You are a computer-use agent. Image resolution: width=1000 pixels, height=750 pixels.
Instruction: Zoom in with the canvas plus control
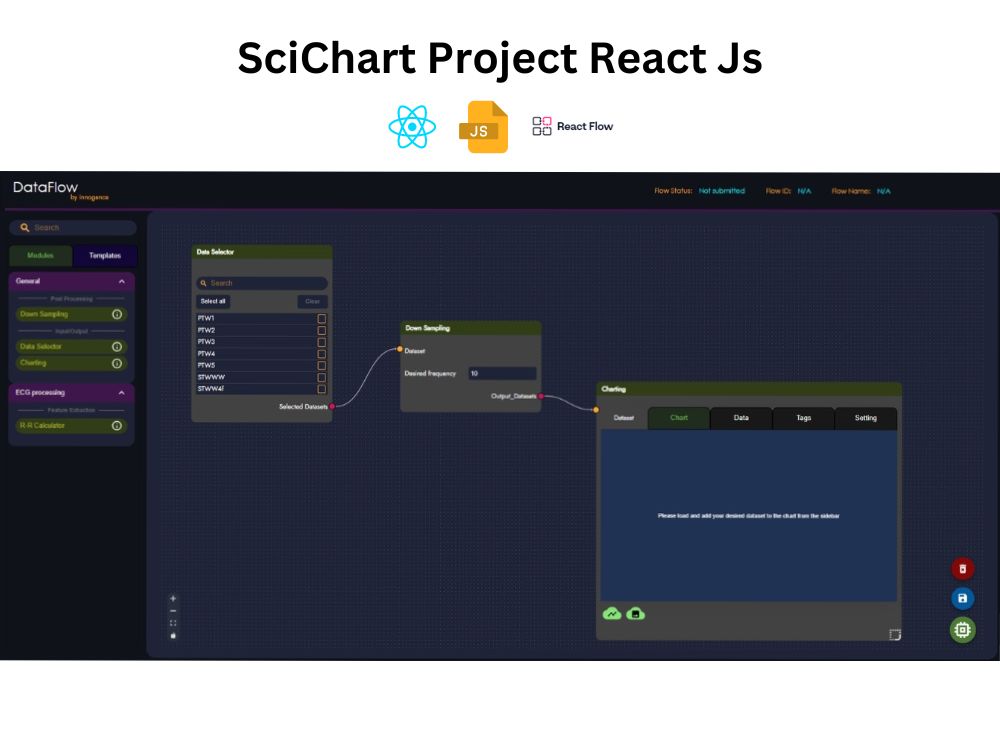(173, 599)
